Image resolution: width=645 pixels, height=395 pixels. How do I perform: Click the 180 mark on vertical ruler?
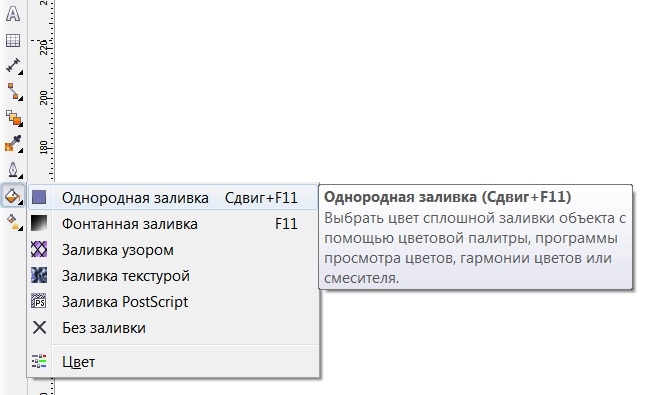point(44,147)
